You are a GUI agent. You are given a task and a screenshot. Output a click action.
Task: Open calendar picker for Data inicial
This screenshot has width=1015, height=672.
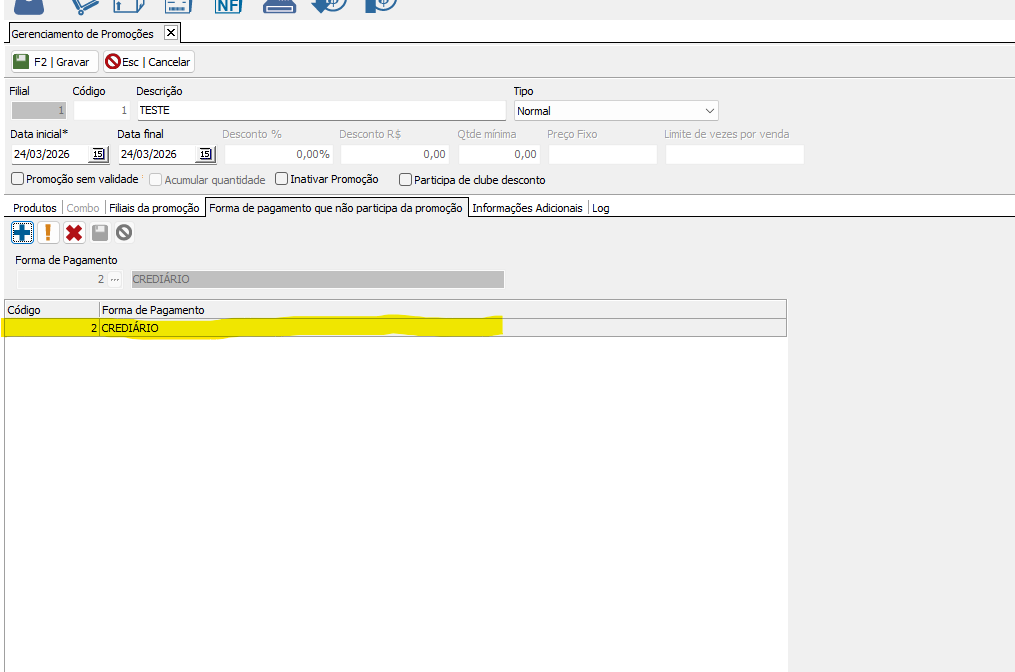coord(98,154)
